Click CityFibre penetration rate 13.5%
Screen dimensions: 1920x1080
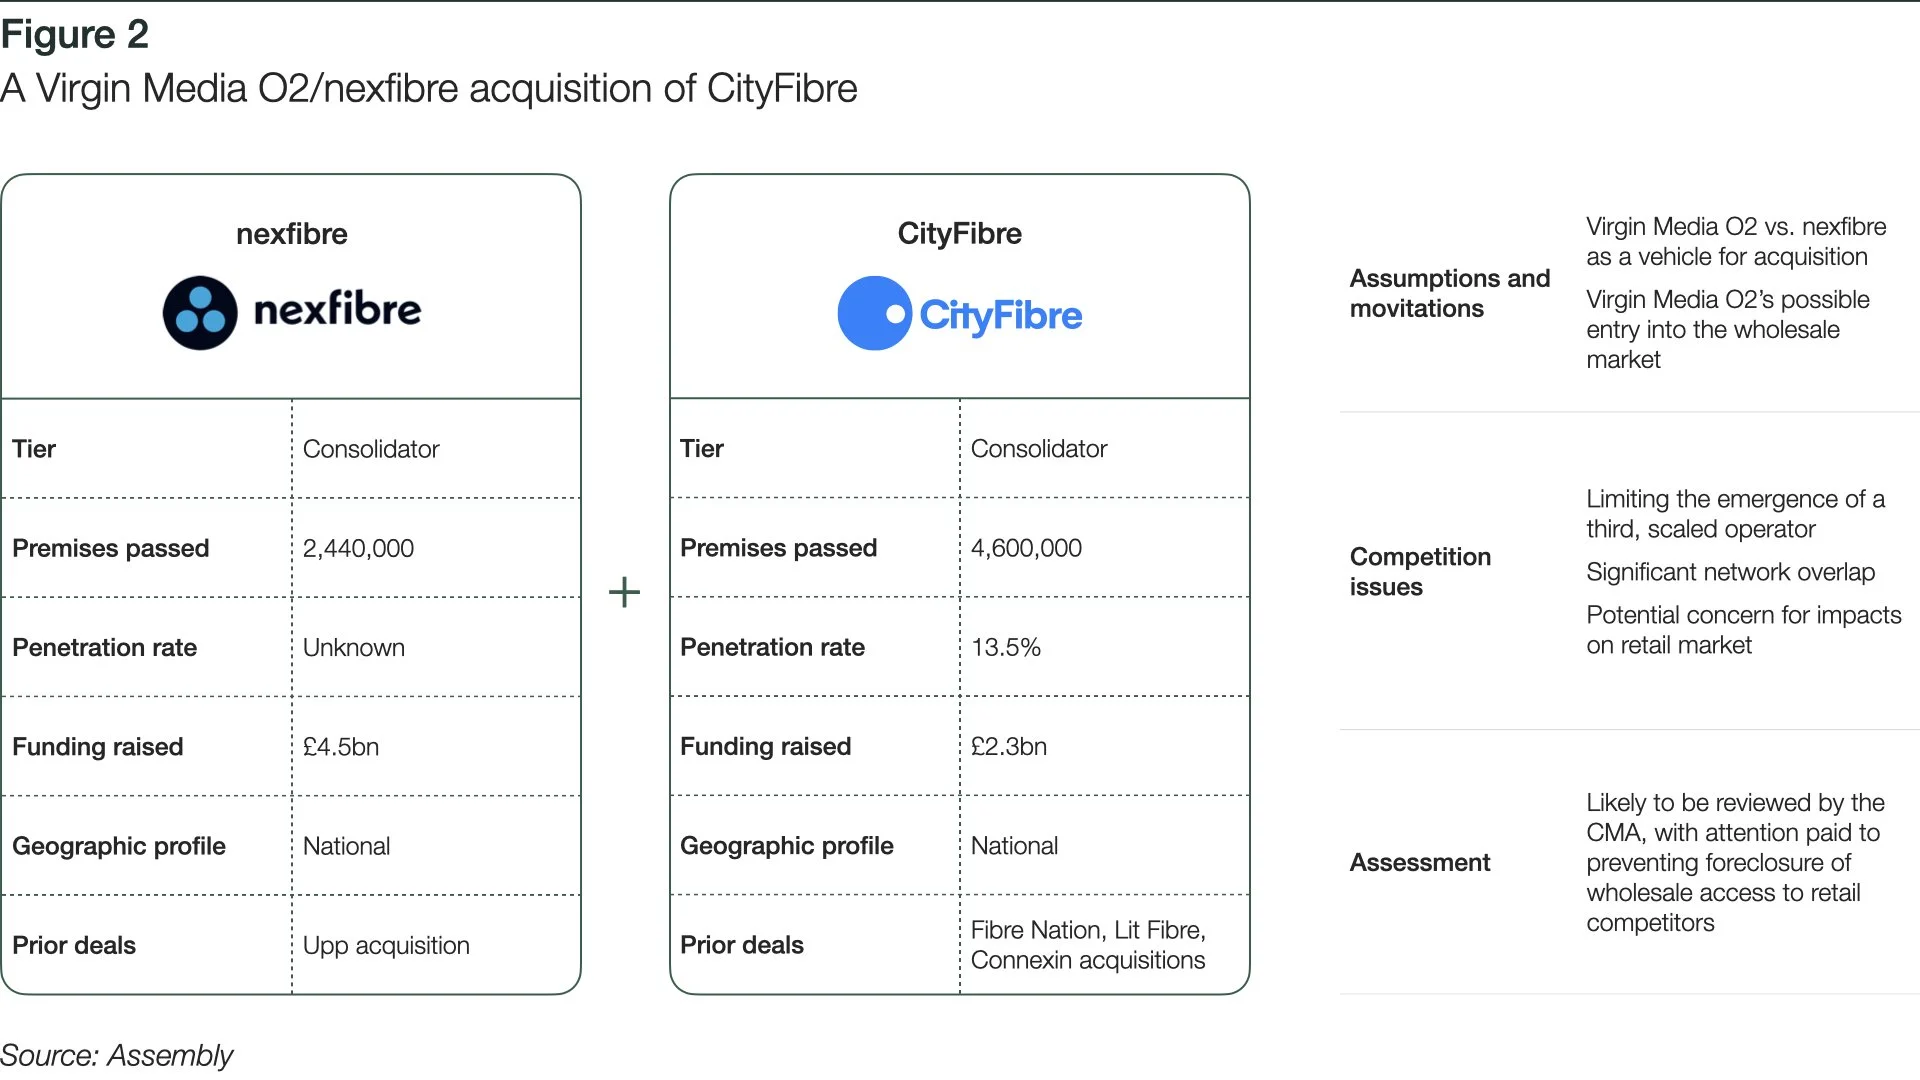1006,647
